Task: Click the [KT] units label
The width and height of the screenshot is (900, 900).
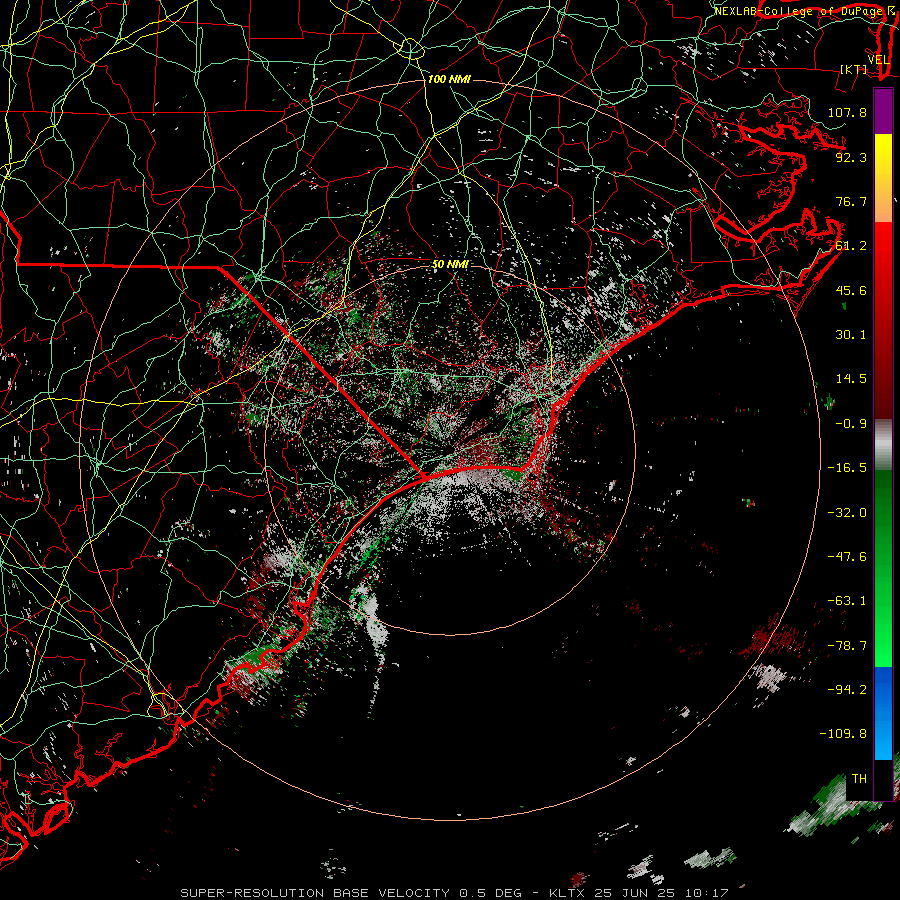Action: (854, 69)
